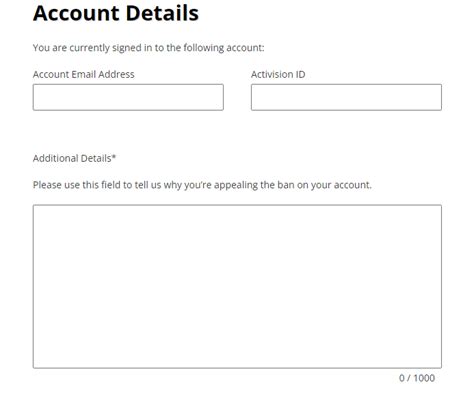Click the currently signed in notice text
Image resolution: width=474 pixels, height=393 pixels.
pos(148,48)
